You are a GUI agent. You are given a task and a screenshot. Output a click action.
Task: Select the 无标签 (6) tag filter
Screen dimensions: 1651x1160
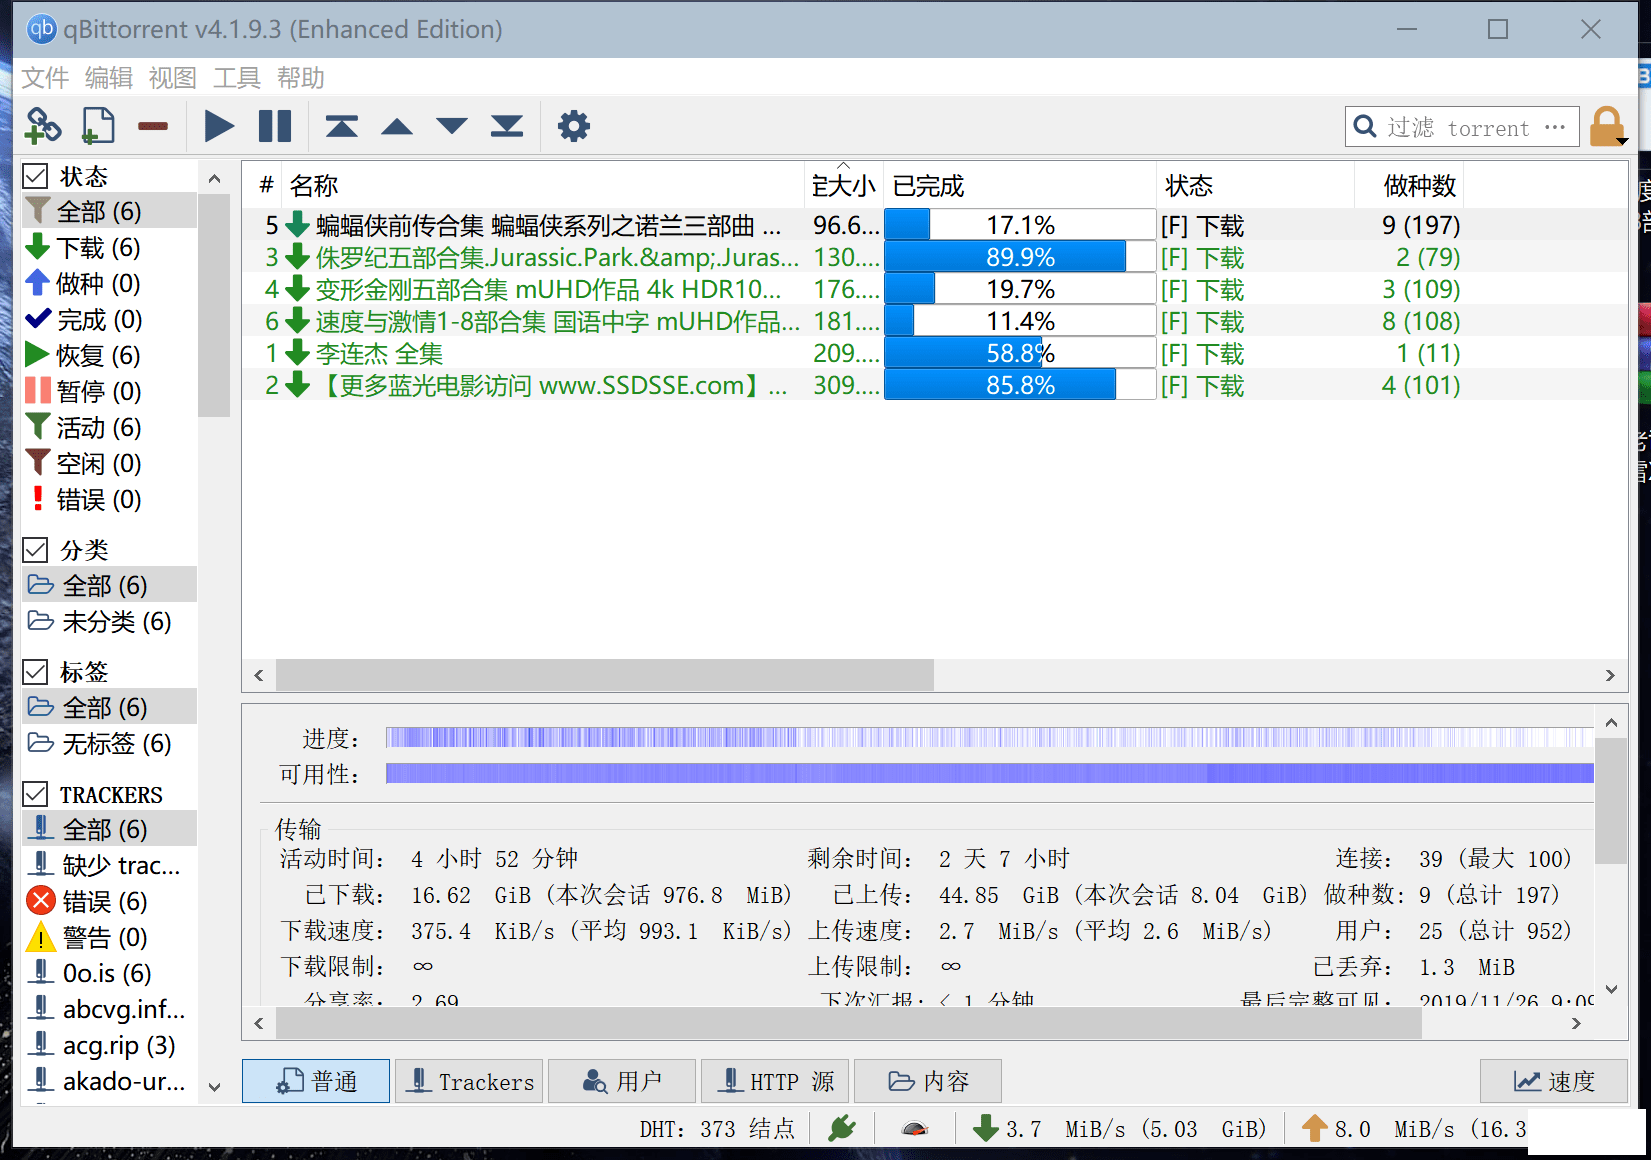tap(110, 744)
